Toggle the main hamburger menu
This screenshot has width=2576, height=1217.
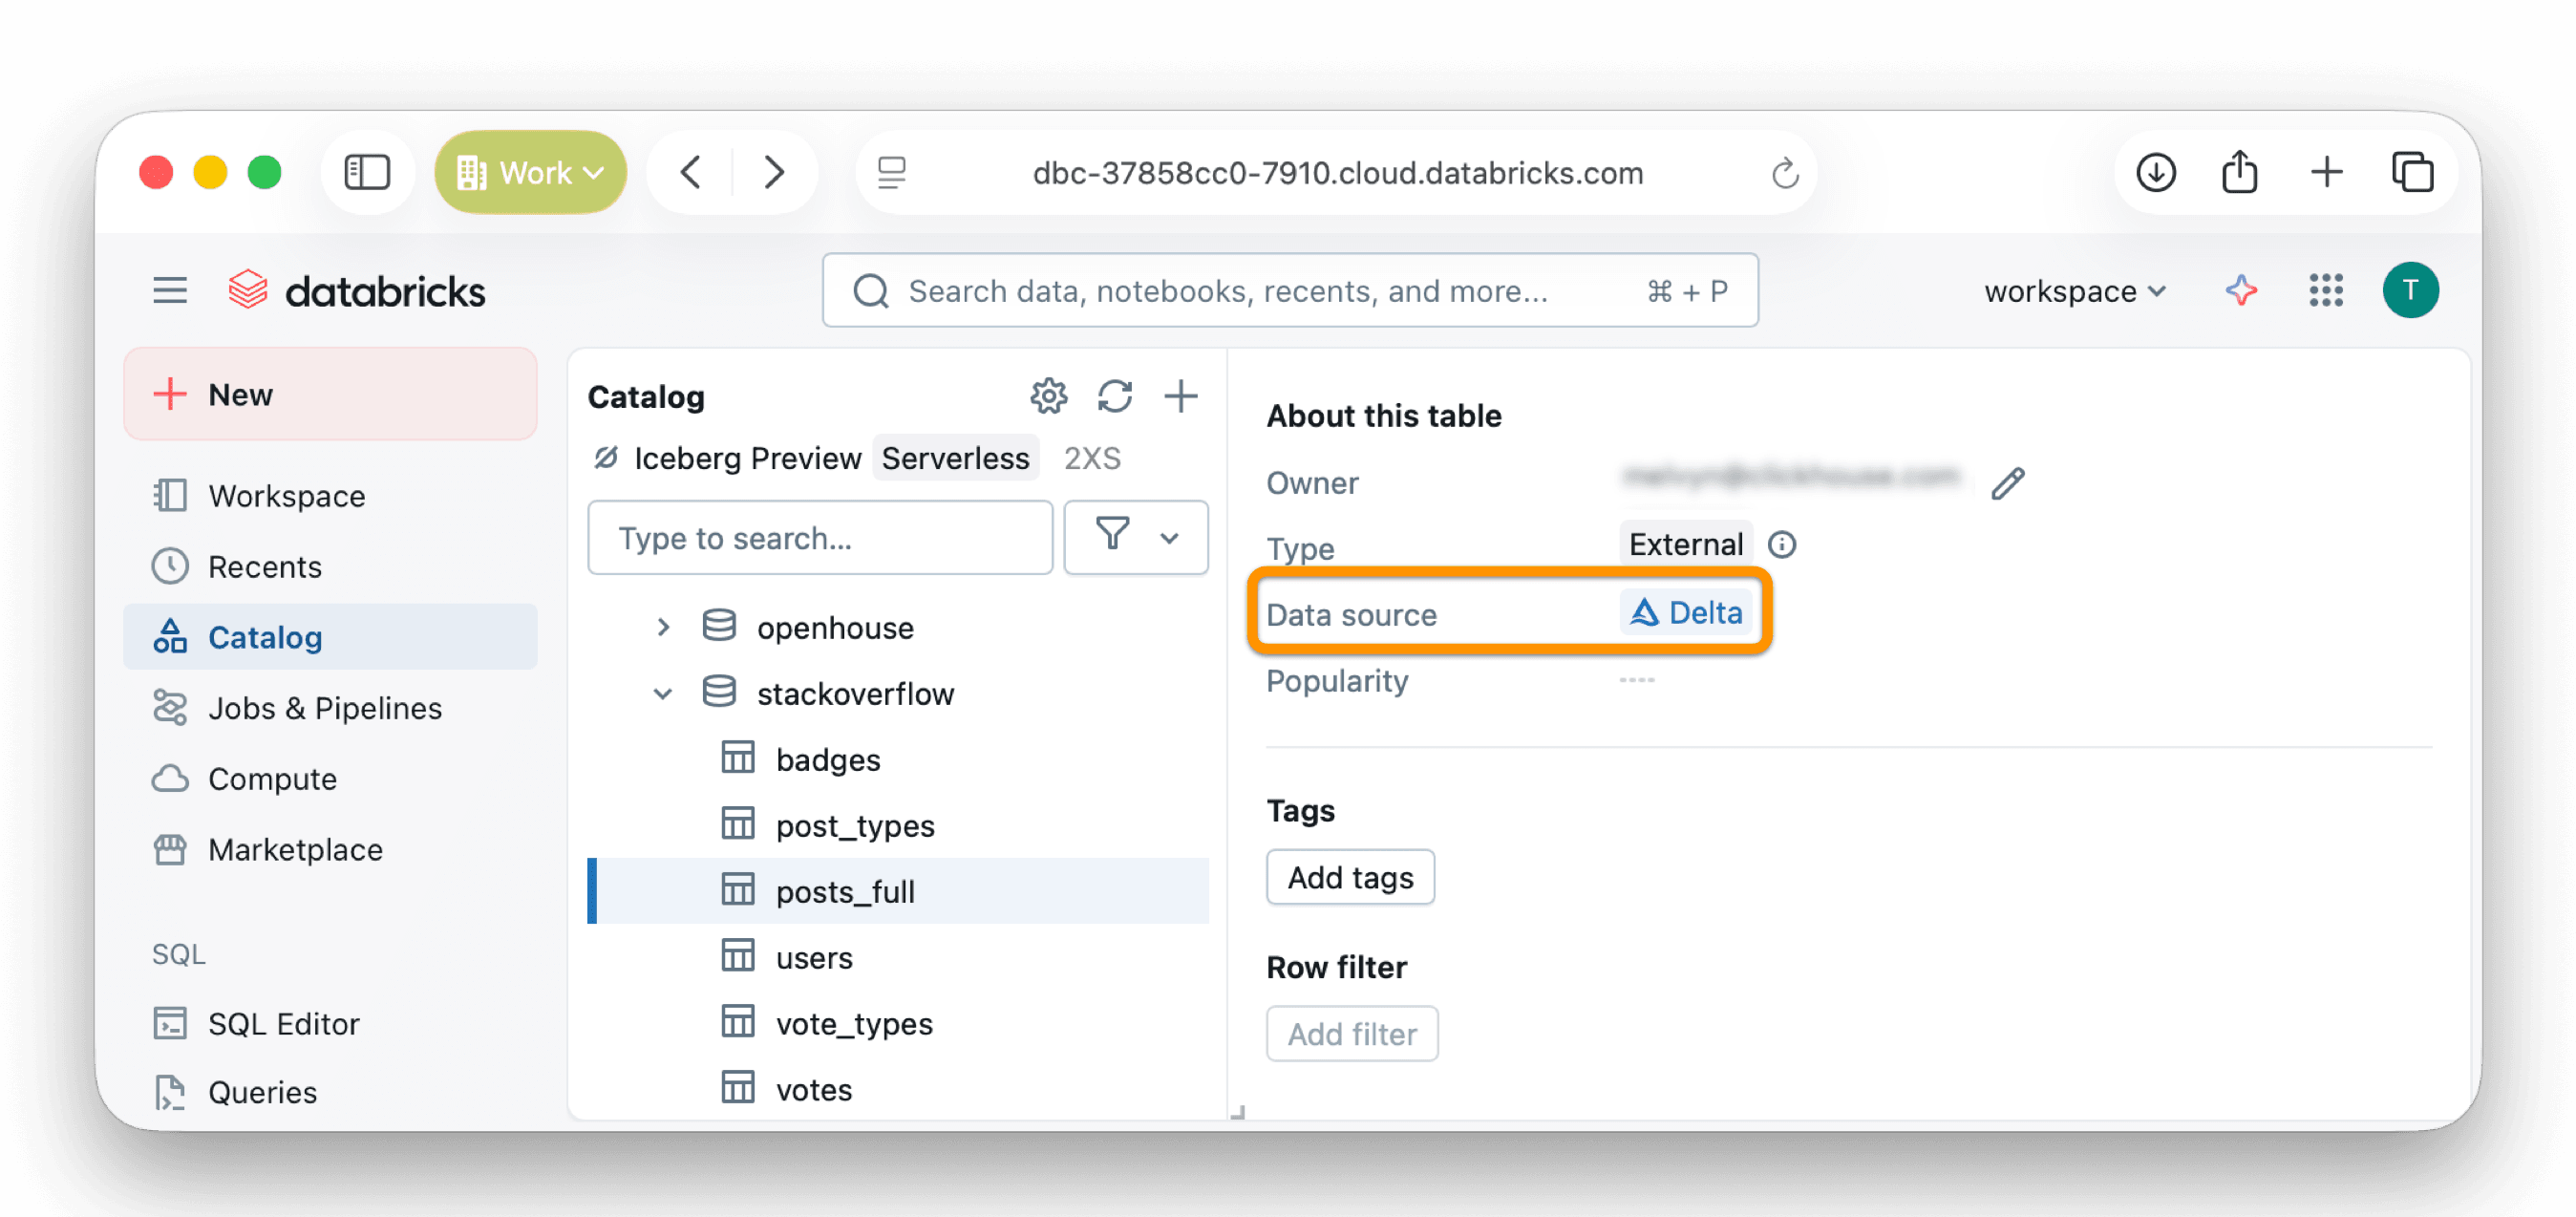(x=170, y=290)
